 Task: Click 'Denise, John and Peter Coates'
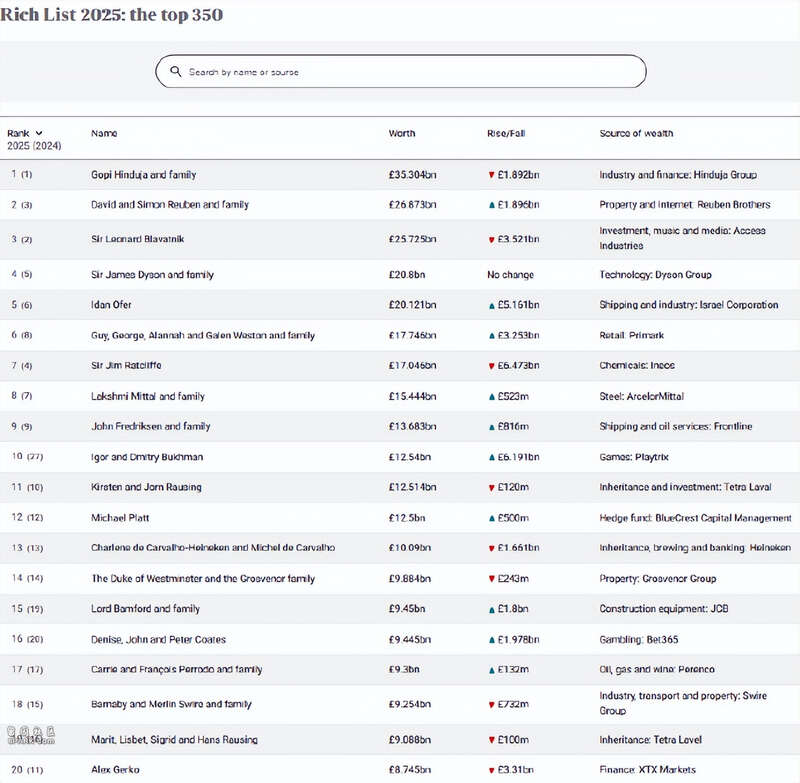coord(158,639)
